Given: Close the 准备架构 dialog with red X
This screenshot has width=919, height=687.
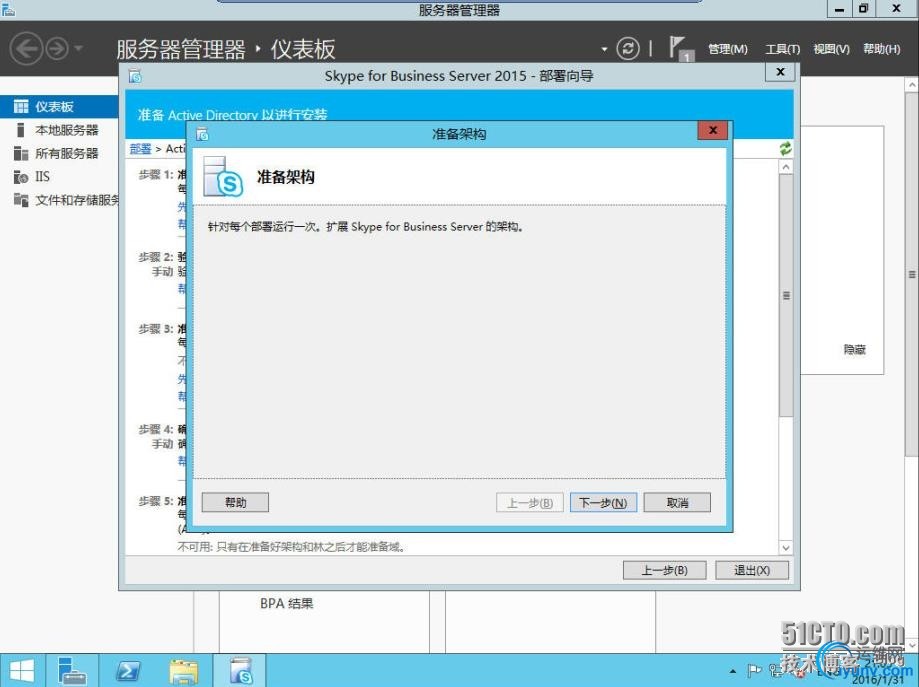Looking at the screenshot, I should click(x=713, y=130).
